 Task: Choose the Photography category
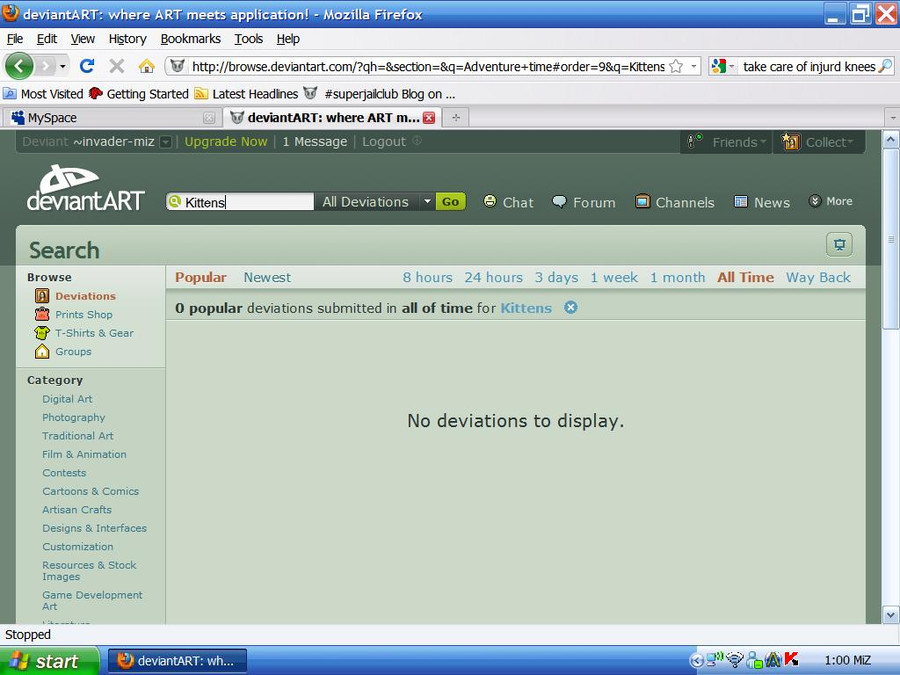pyautogui.click(x=73, y=417)
